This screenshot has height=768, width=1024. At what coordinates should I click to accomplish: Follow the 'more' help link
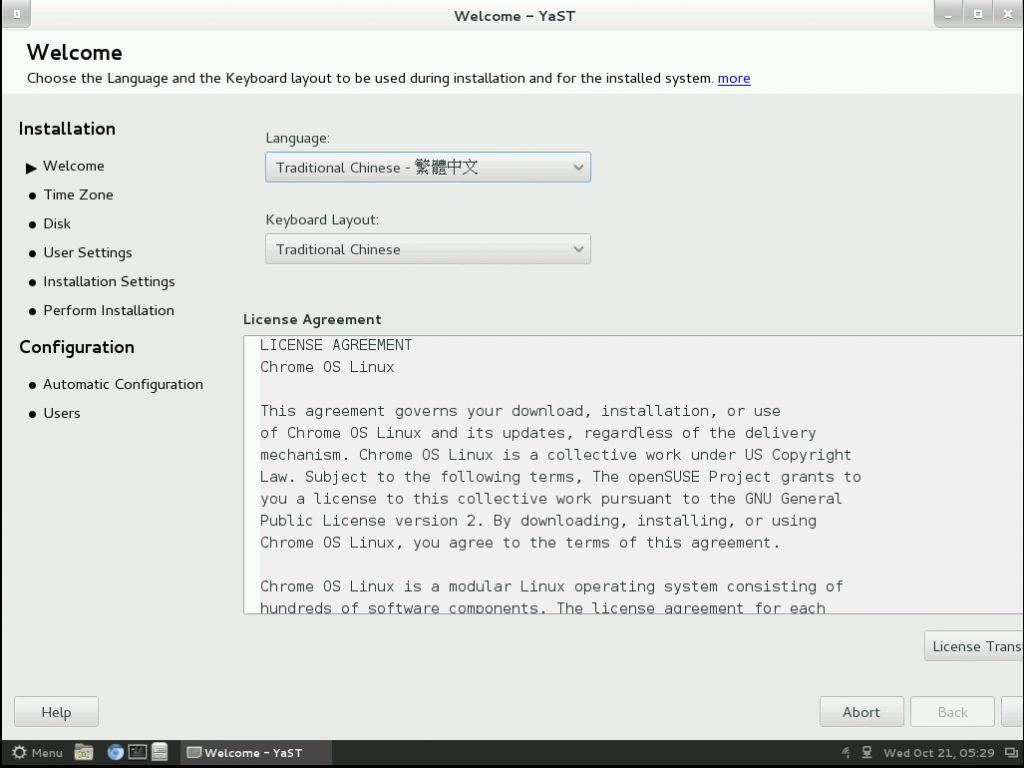tap(733, 78)
